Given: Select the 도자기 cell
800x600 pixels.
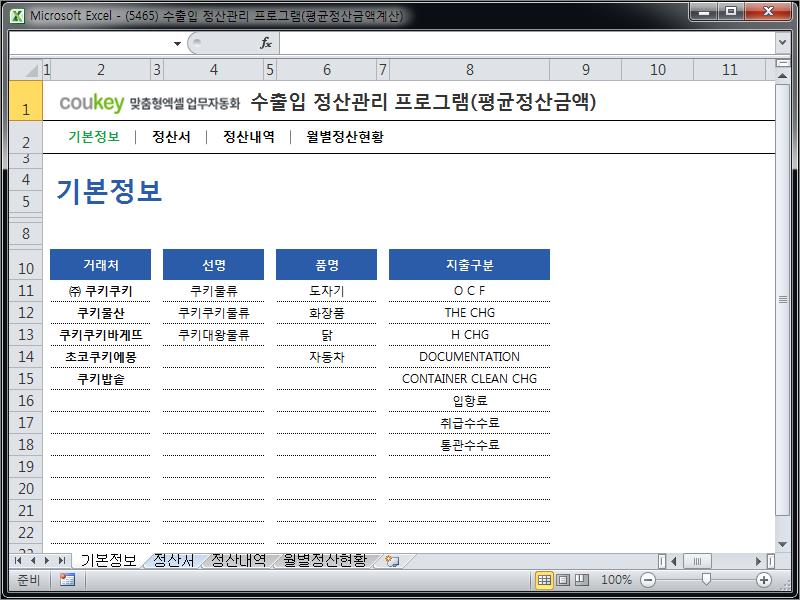Looking at the screenshot, I should [x=327, y=291].
